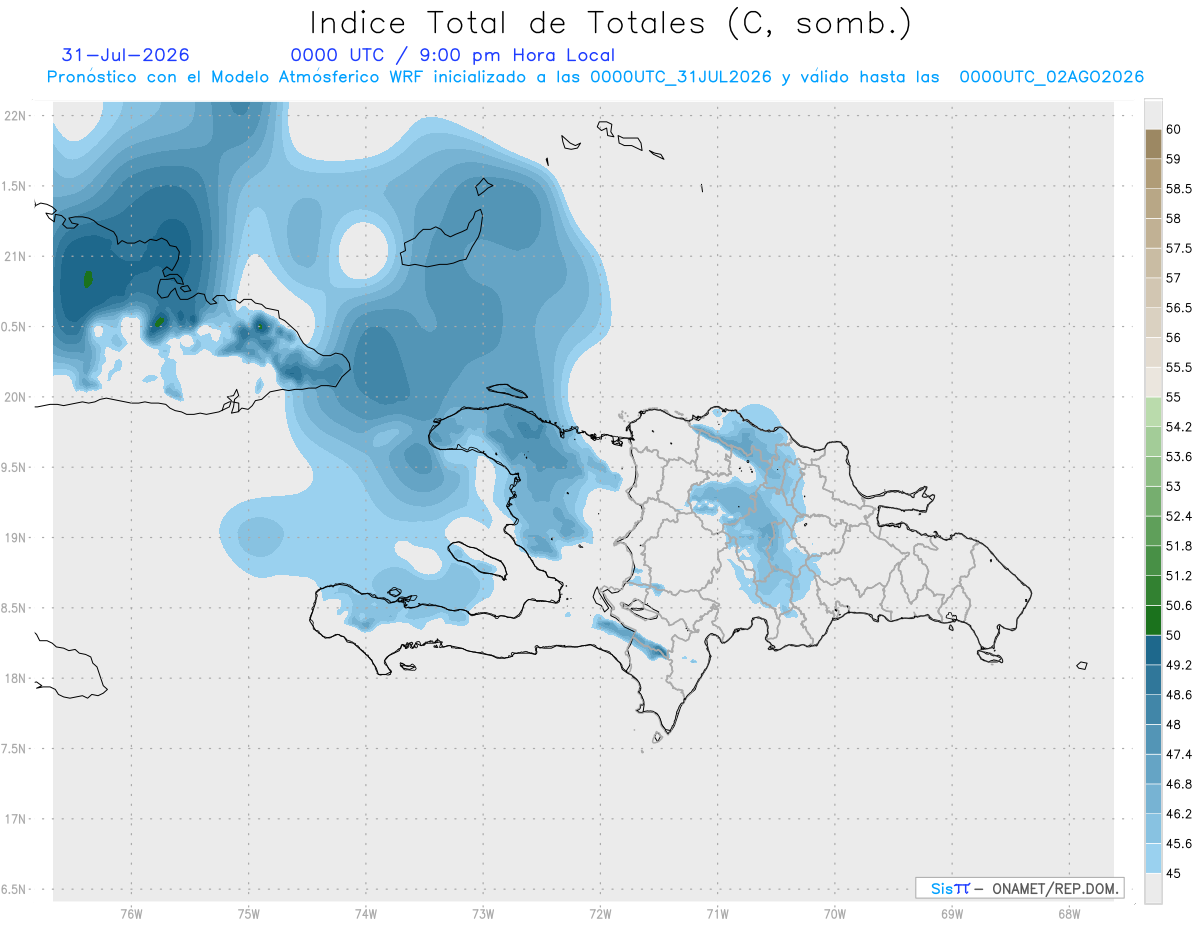1200x927 pixels.
Task: Click legend value "53.6"
Action: click(x=1179, y=457)
